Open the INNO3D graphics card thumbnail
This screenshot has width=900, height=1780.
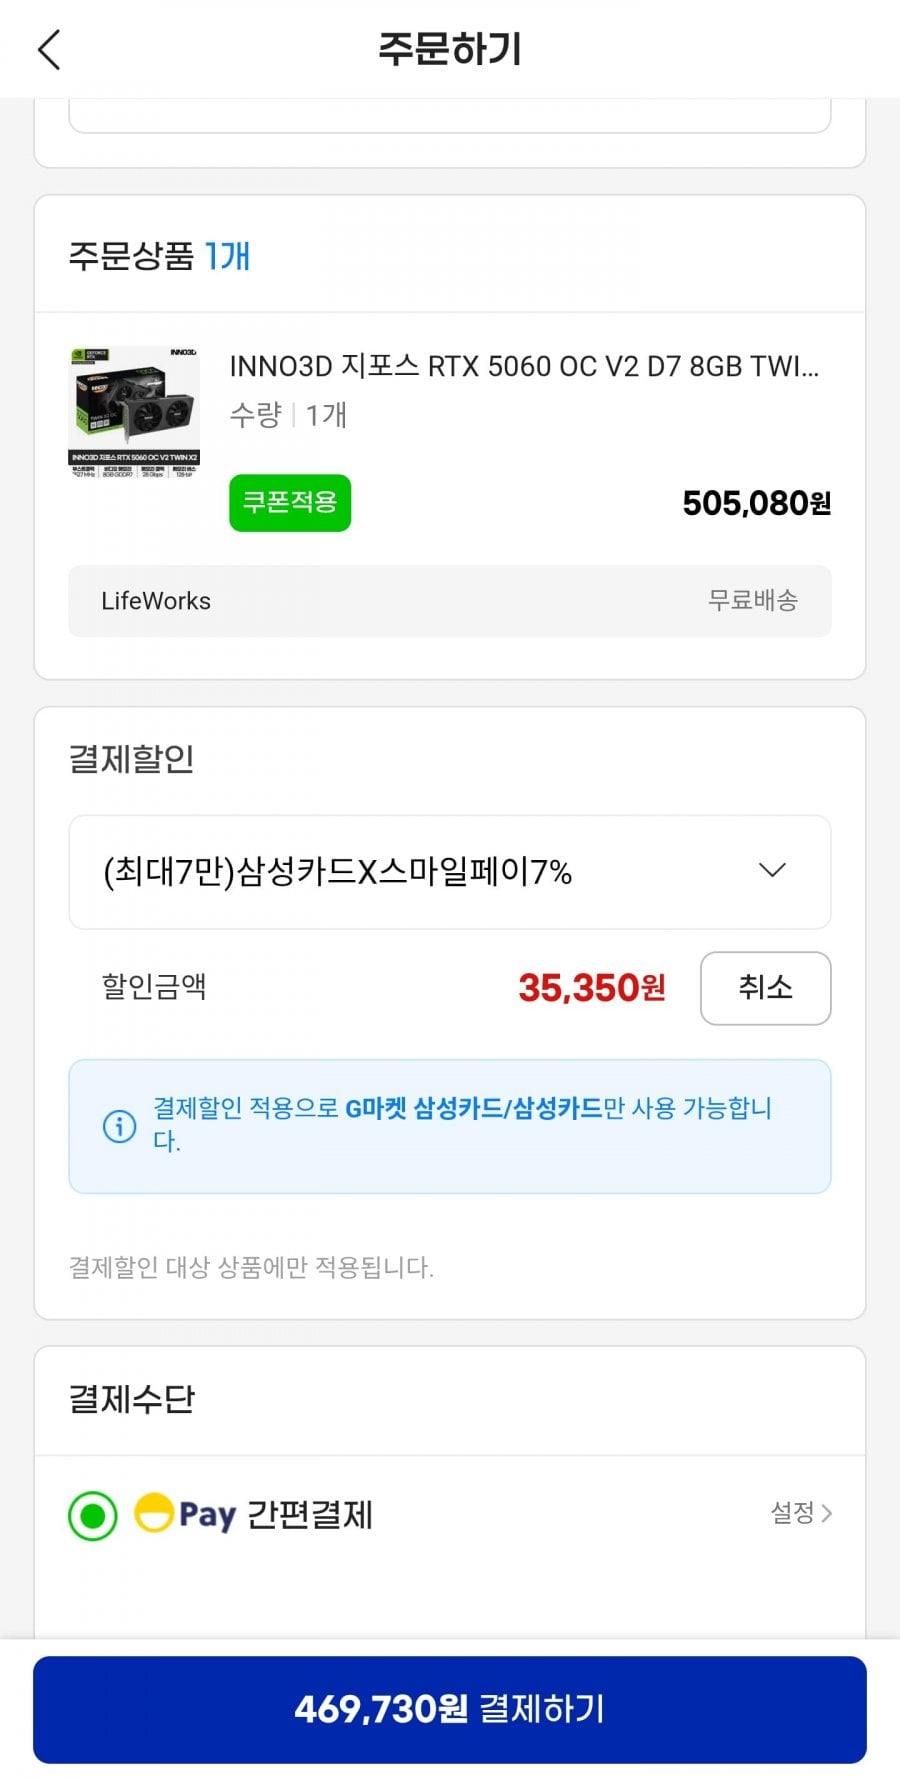tap(134, 412)
